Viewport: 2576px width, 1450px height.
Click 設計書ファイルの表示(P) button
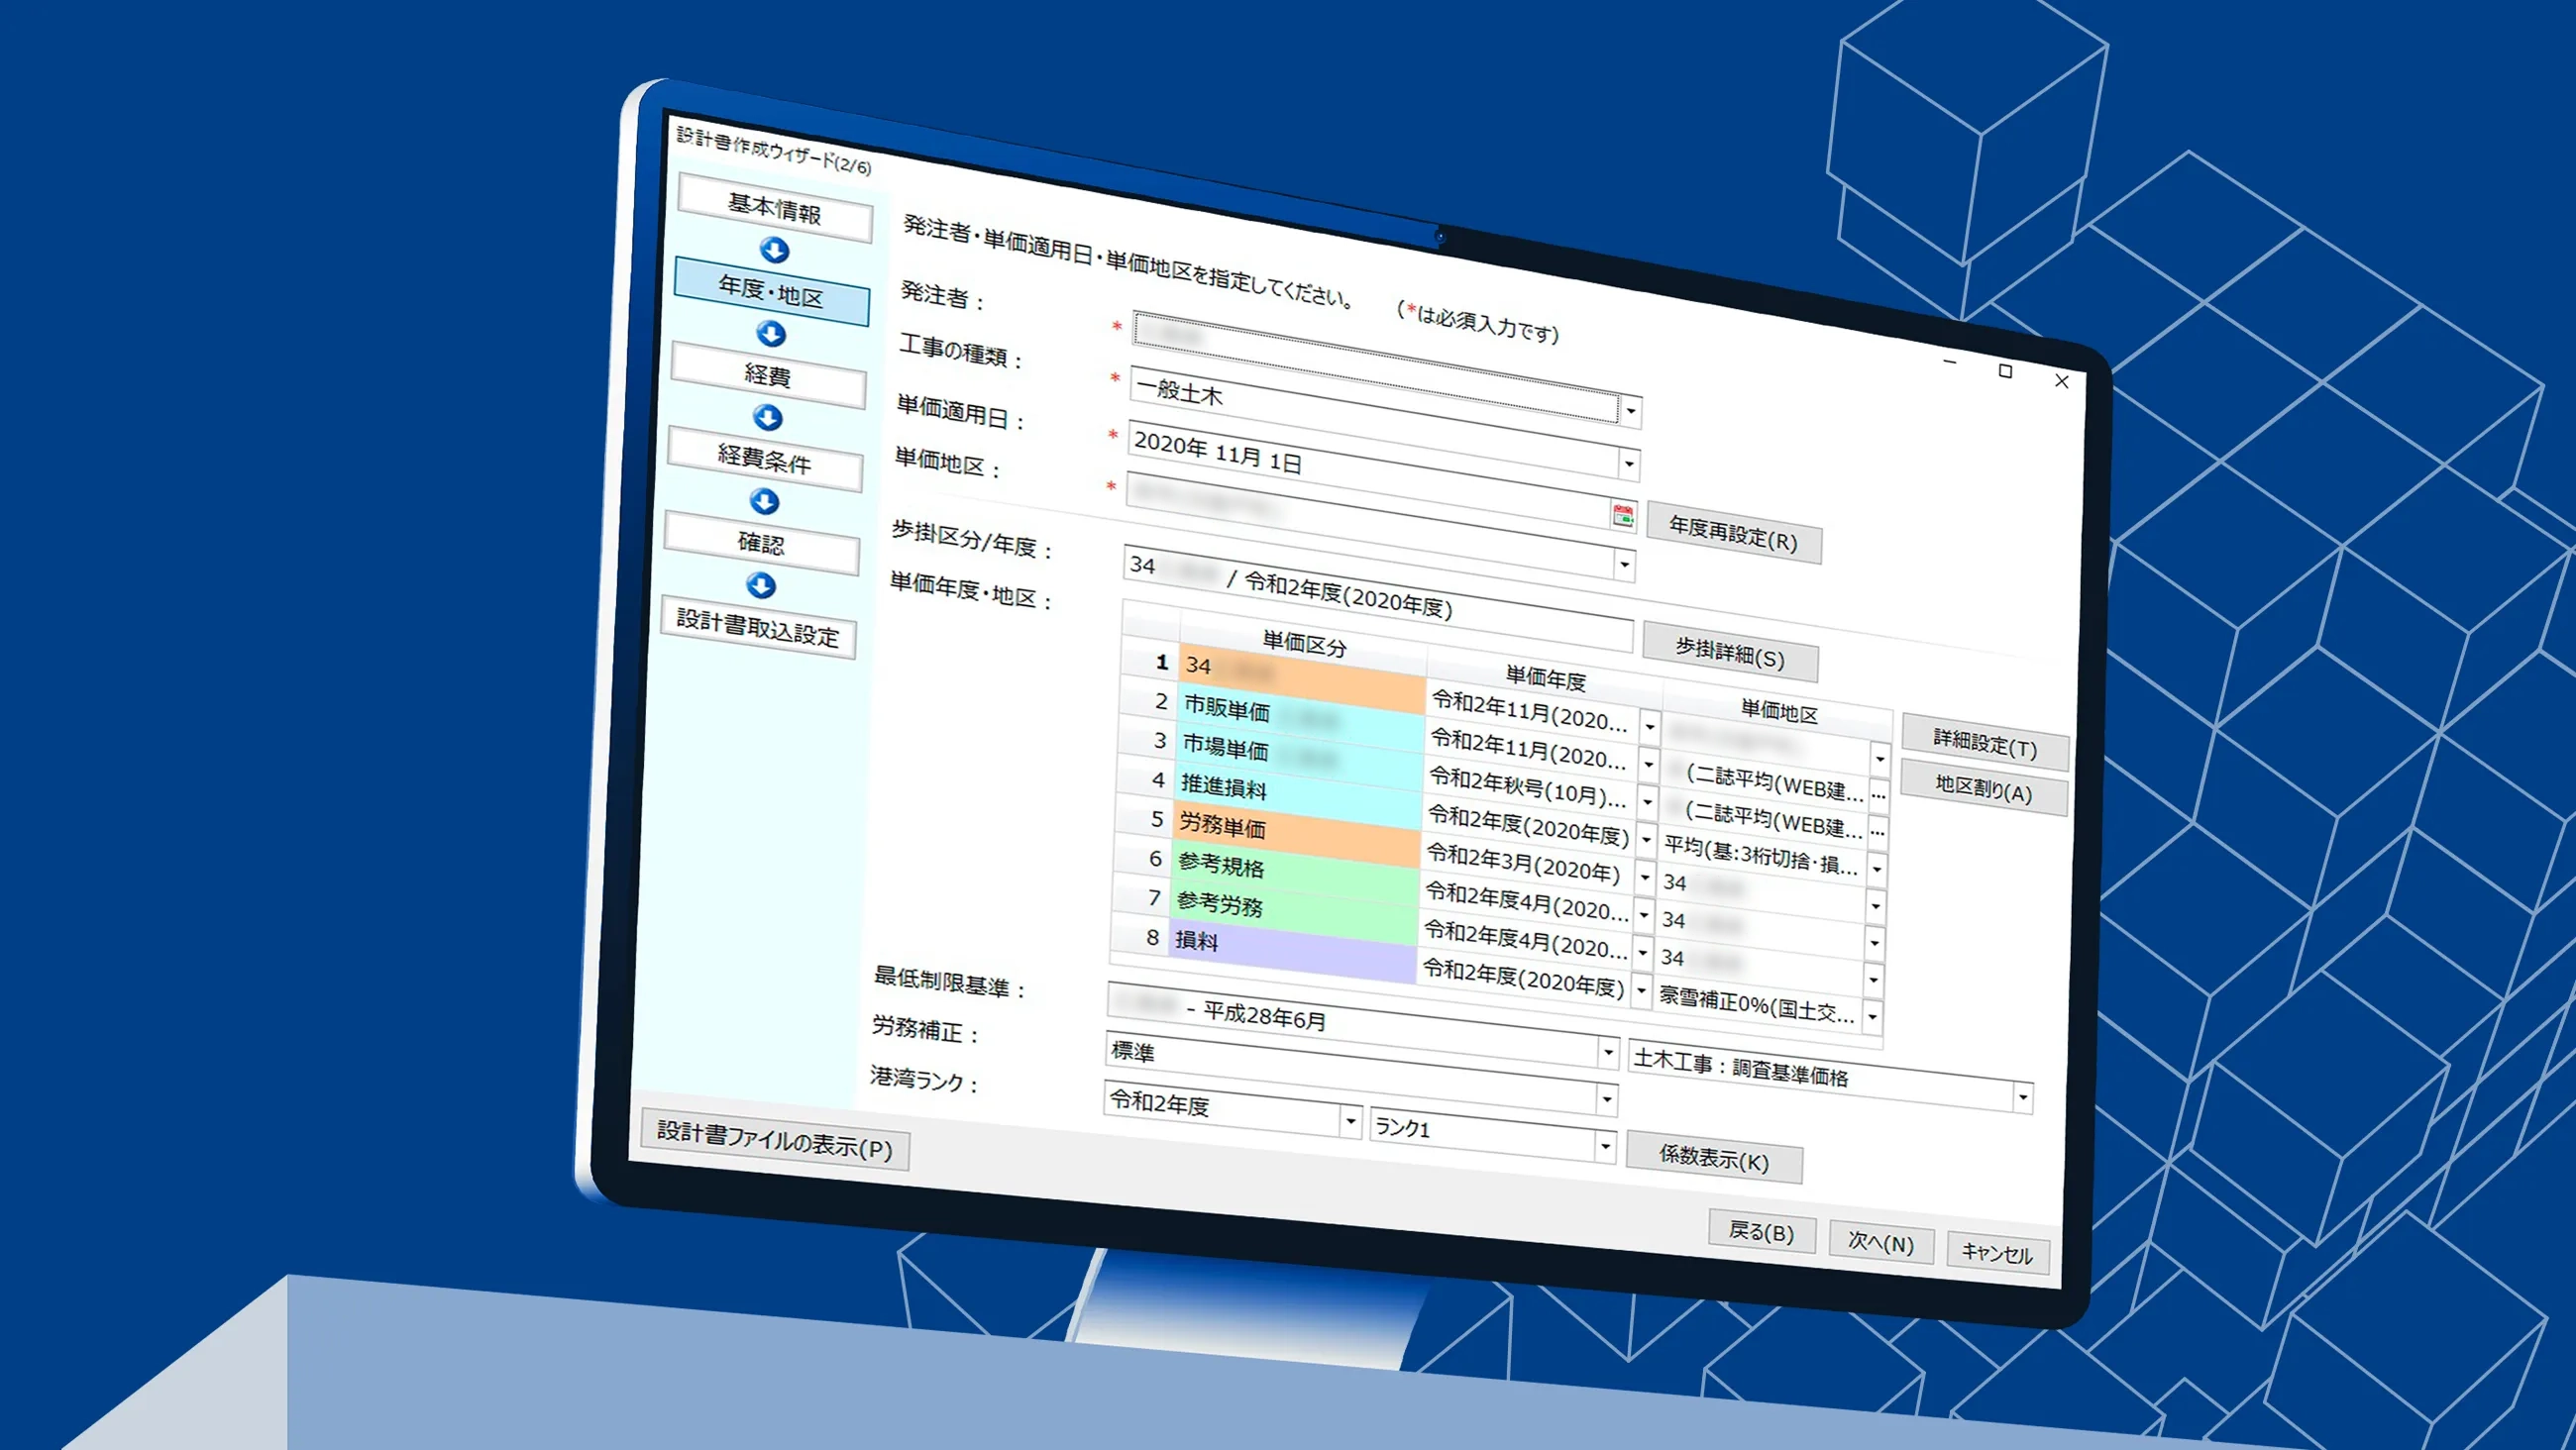tap(774, 1140)
